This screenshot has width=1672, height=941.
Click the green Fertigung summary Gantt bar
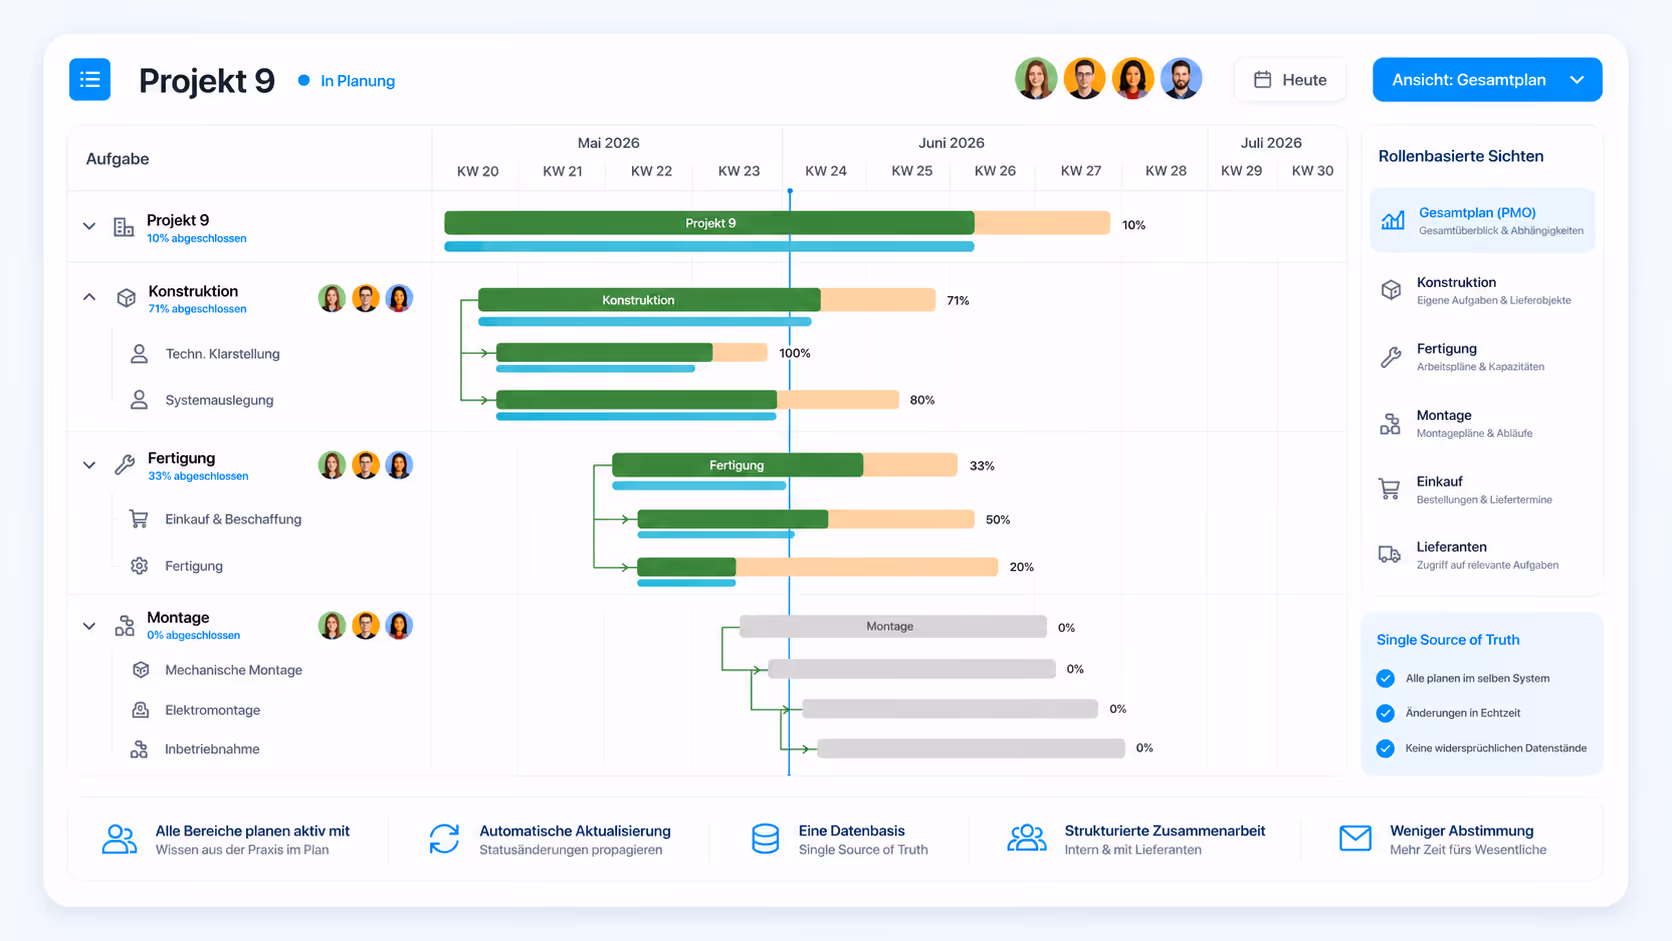click(x=737, y=465)
